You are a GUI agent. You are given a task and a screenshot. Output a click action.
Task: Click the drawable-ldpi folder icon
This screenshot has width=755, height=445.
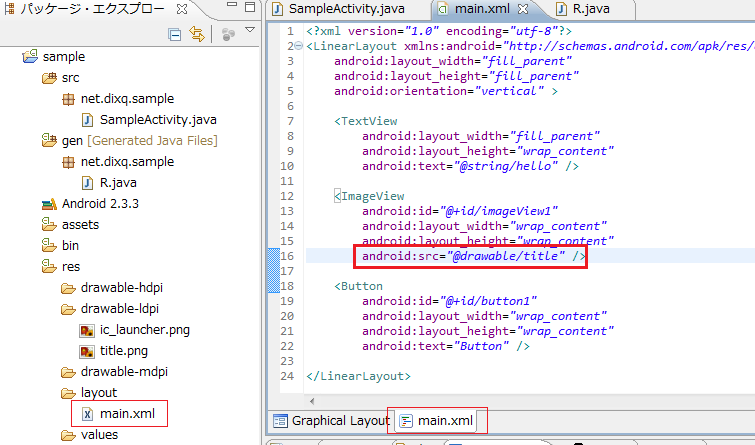coord(68,309)
